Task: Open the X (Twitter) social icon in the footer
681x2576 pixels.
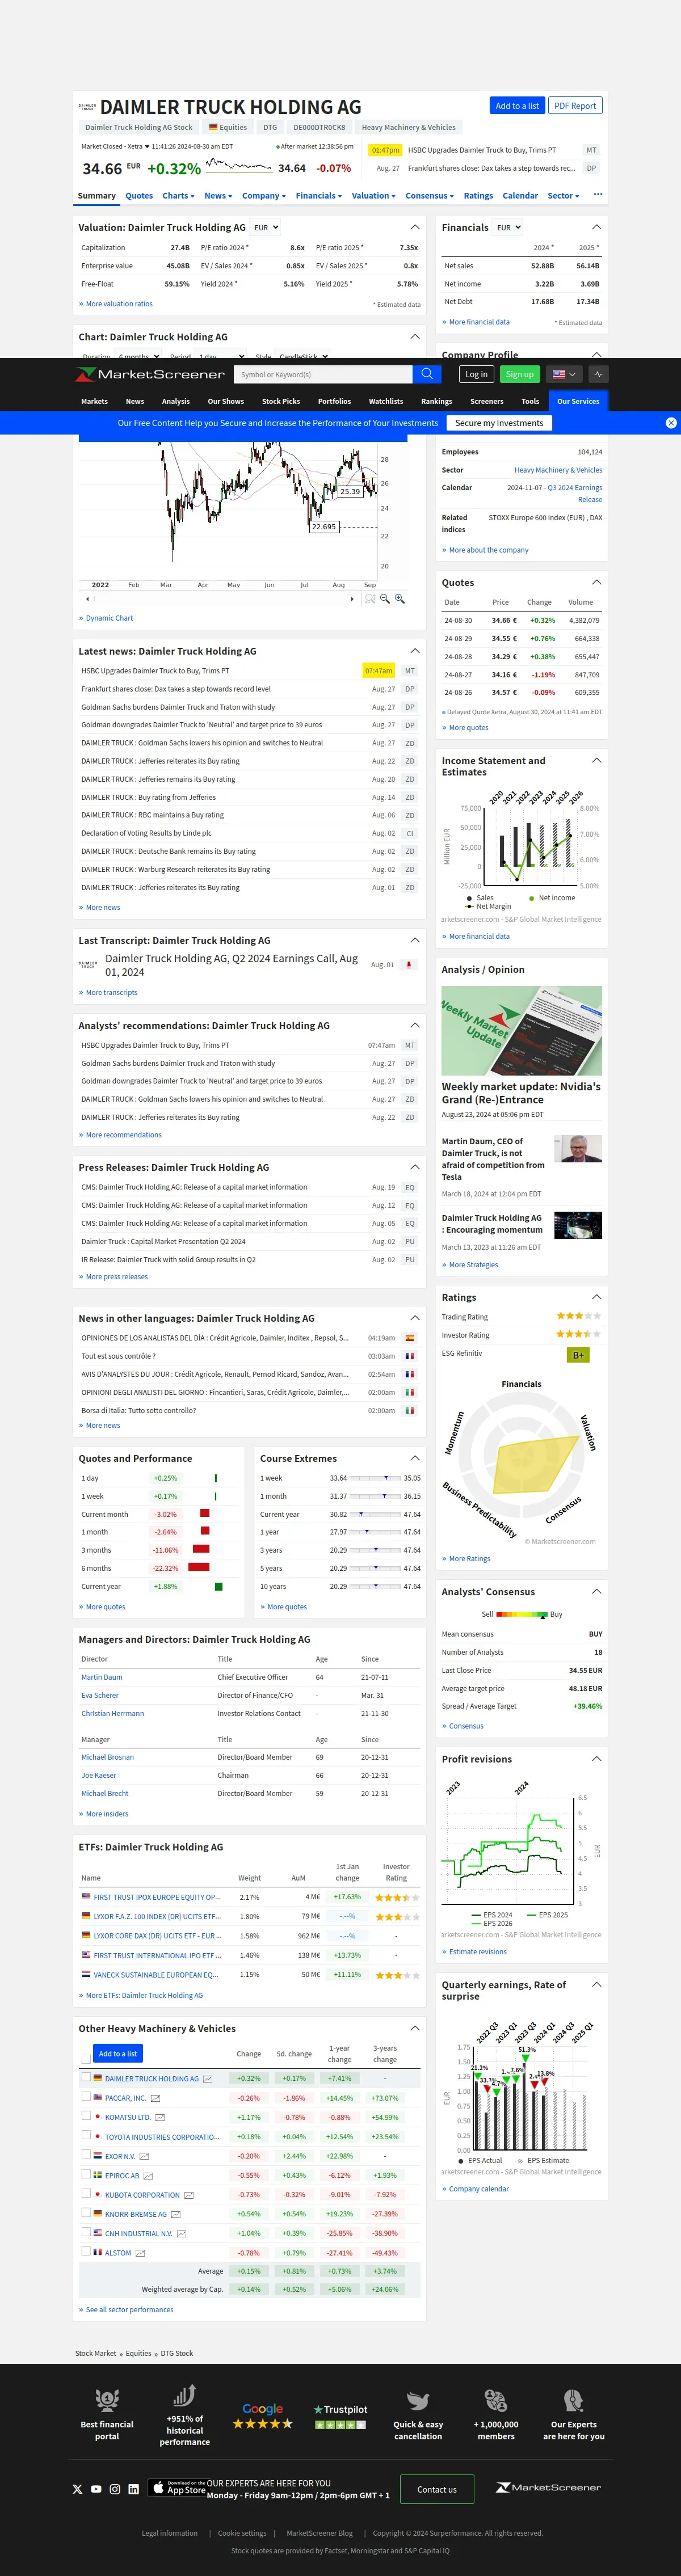Action: point(77,2489)
